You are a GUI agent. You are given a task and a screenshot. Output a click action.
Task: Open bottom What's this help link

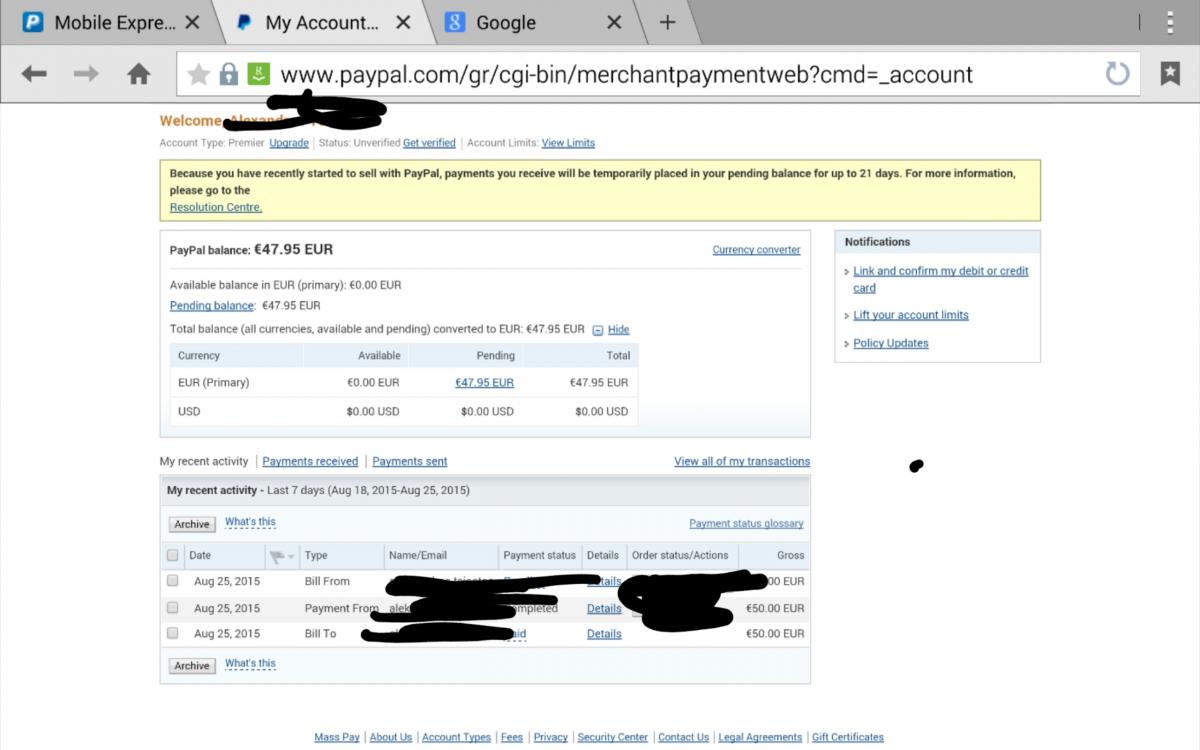[x=250, y=664]
